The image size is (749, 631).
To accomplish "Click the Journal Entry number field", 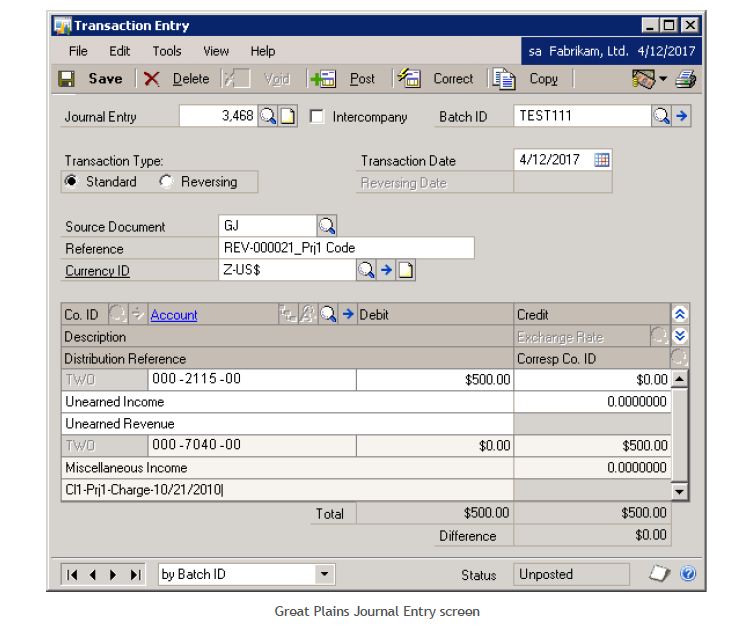I will pyautogui.click(x=218, y=116).
